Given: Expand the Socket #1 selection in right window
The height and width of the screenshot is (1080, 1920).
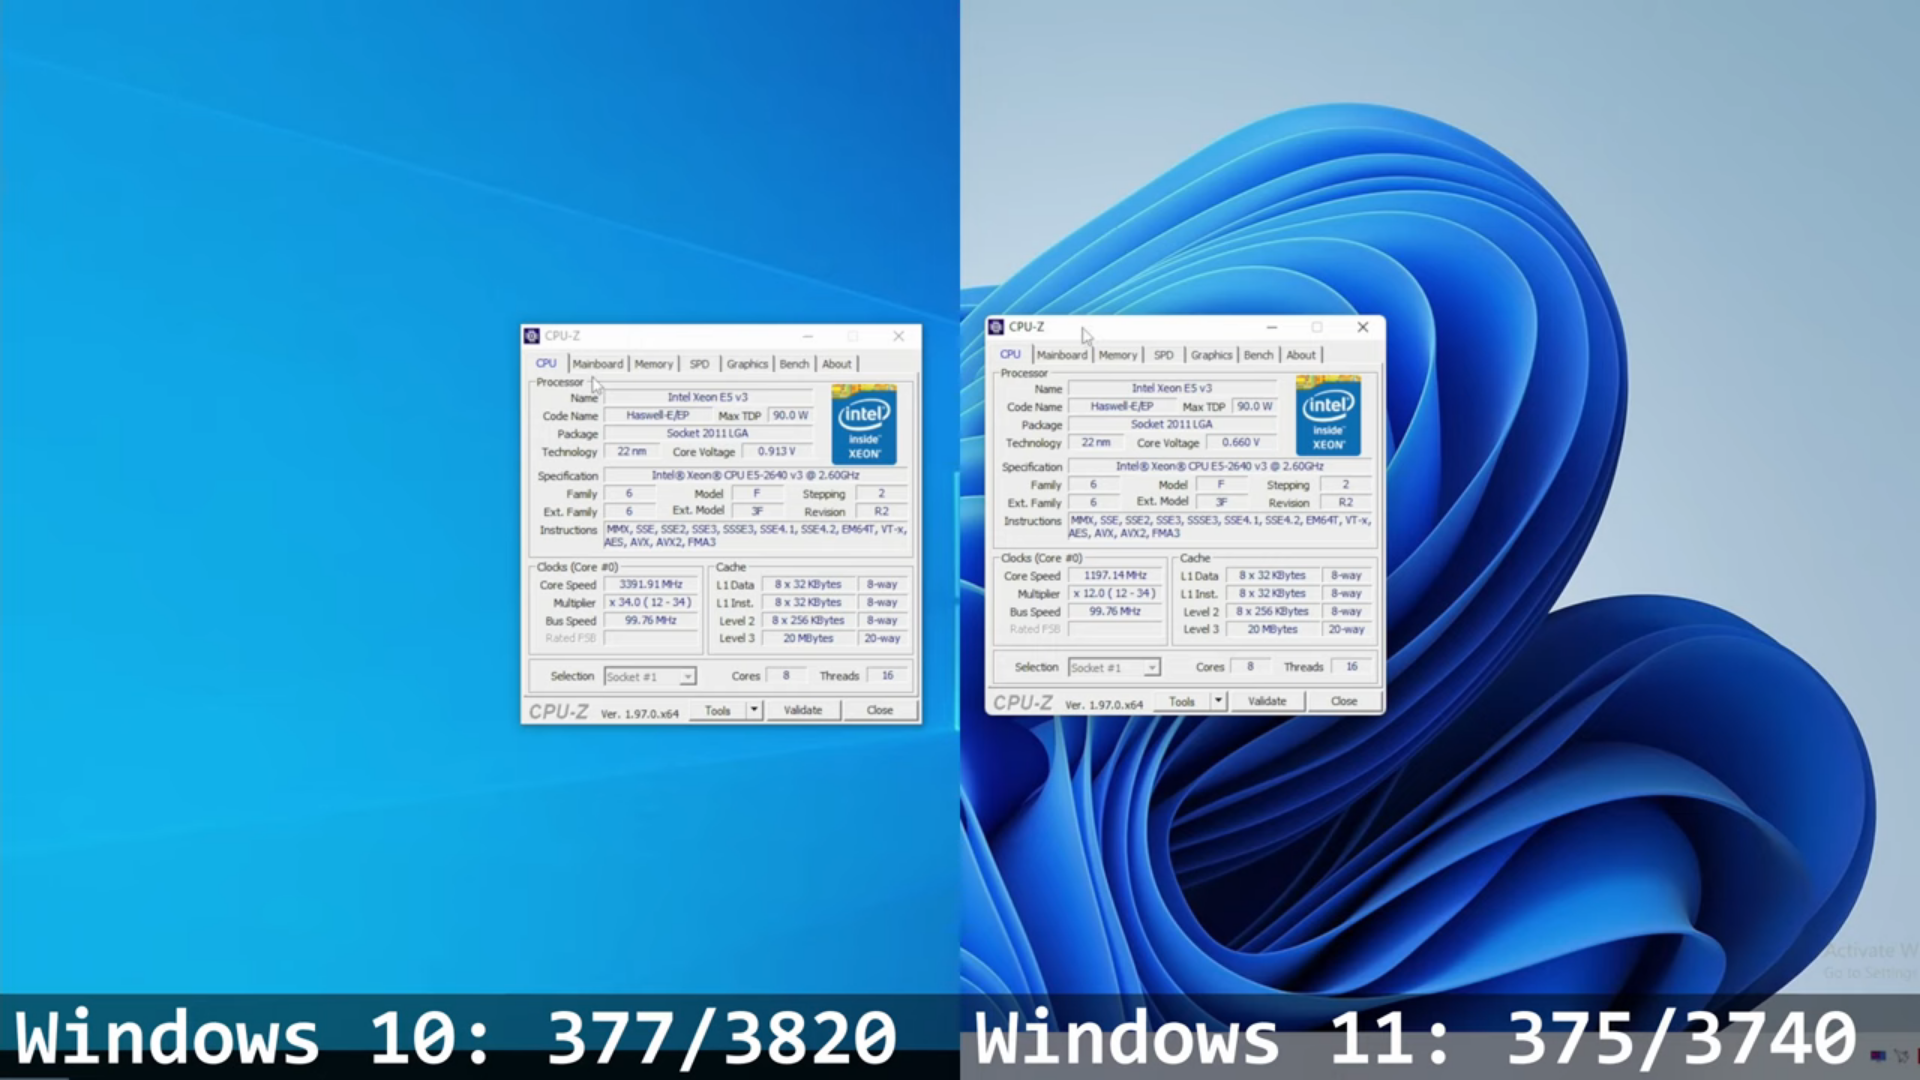Looking at the screenshot, I should 1151,668.
